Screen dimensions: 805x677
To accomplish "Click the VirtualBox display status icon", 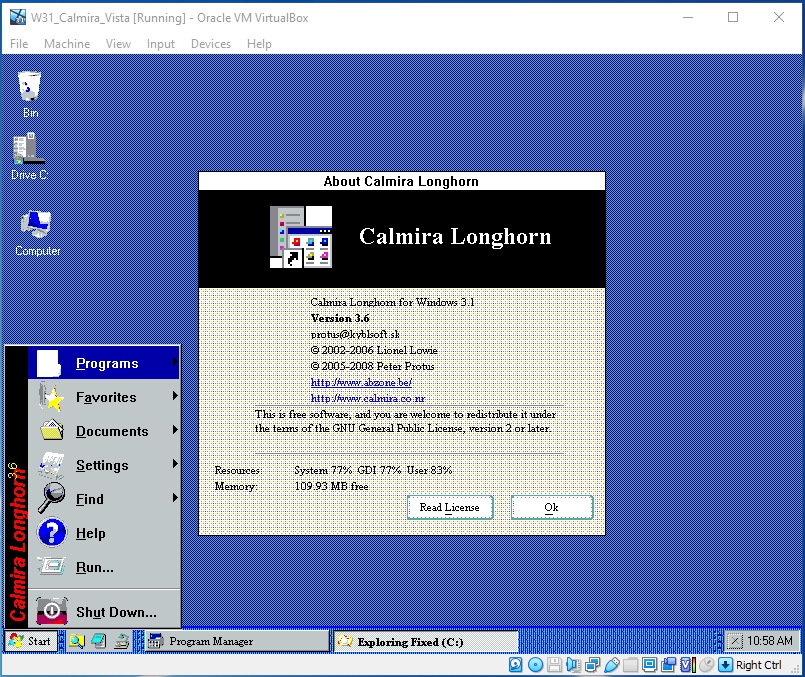I will [649, 665].
